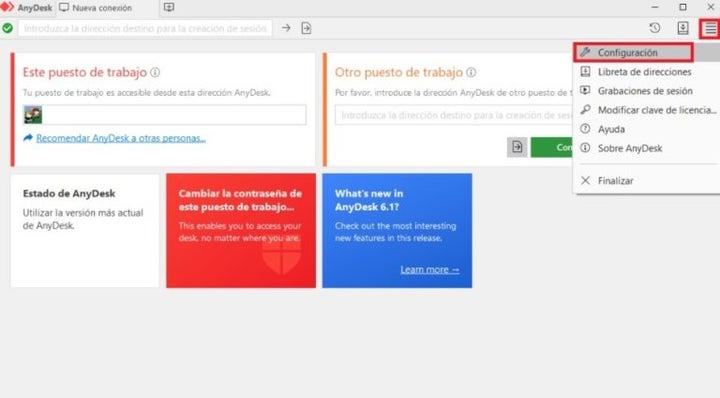Focus the top address input bar

[145, 28]
